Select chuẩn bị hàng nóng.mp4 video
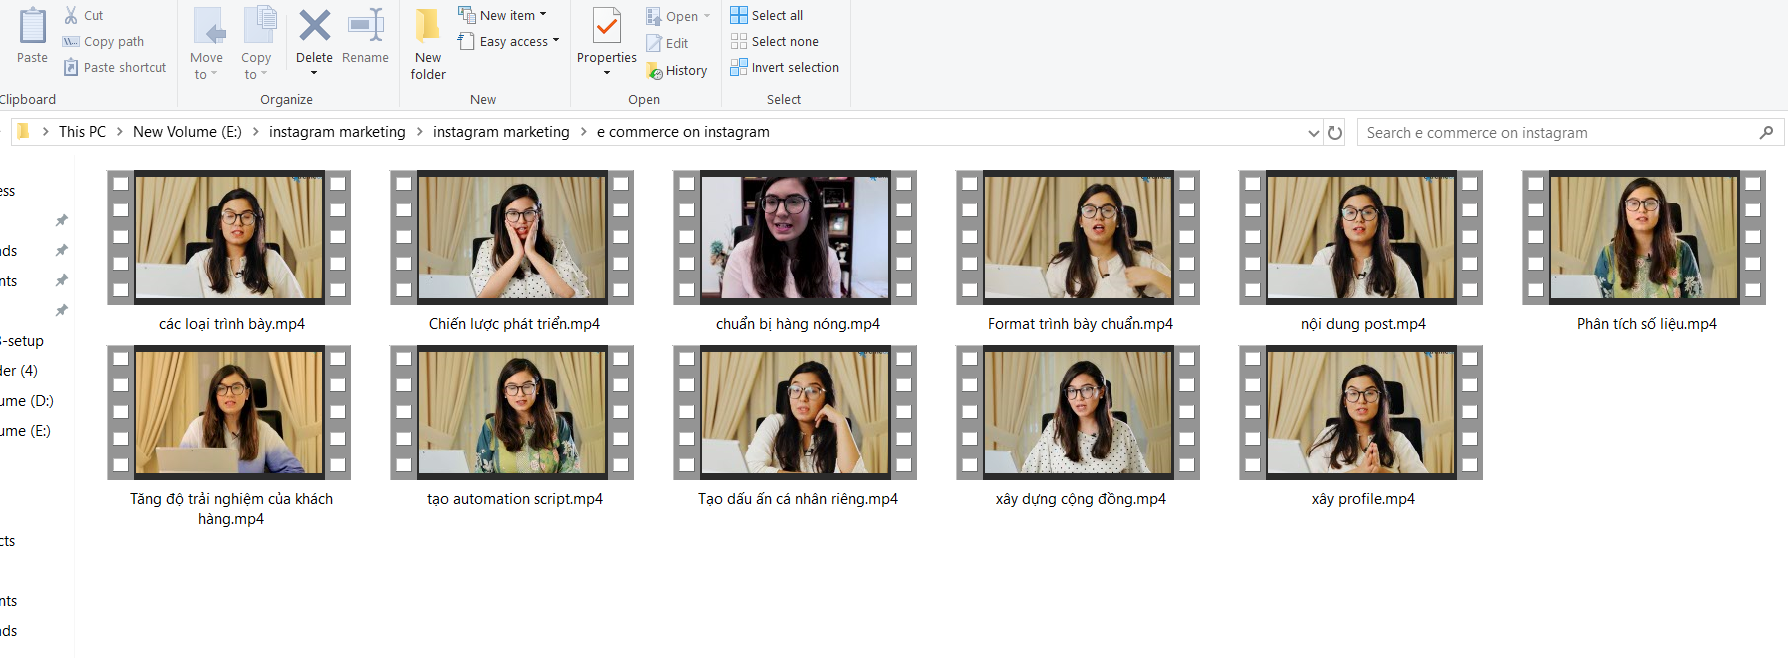This screenshot has width=1788, height=658. pos(795,237)
